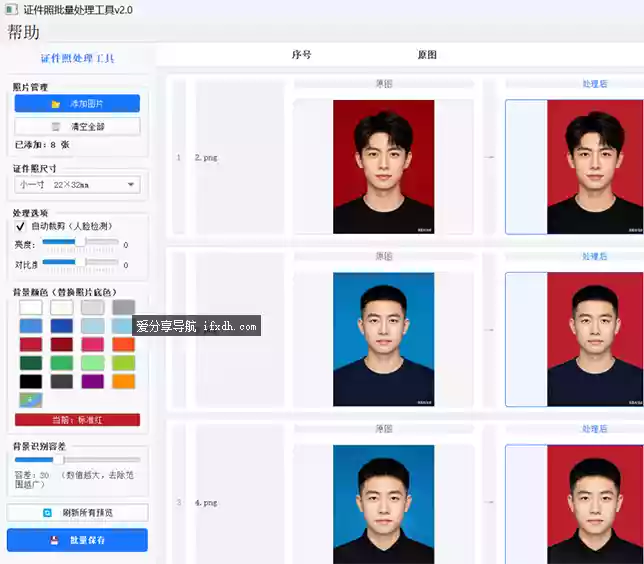The width and height of the screenshot is (644, 564).
Task: Click the 清空全部 button
Action: coord(77,127)
